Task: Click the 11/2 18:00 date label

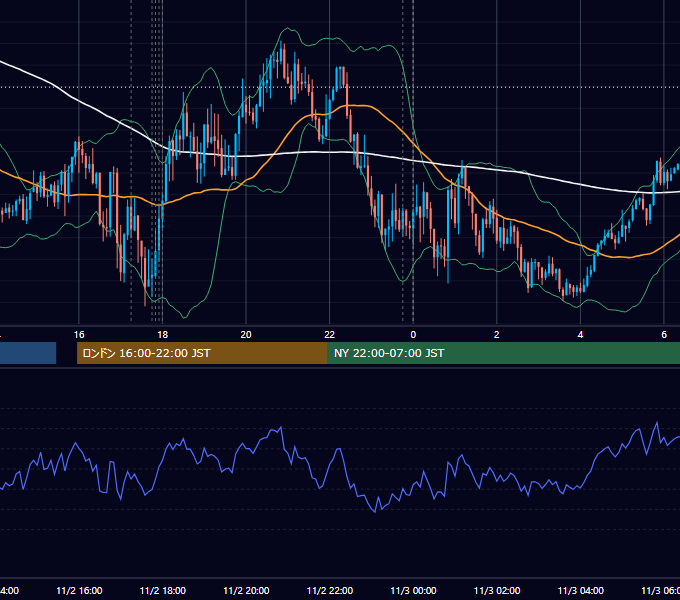Action: [x=163, y=590]
